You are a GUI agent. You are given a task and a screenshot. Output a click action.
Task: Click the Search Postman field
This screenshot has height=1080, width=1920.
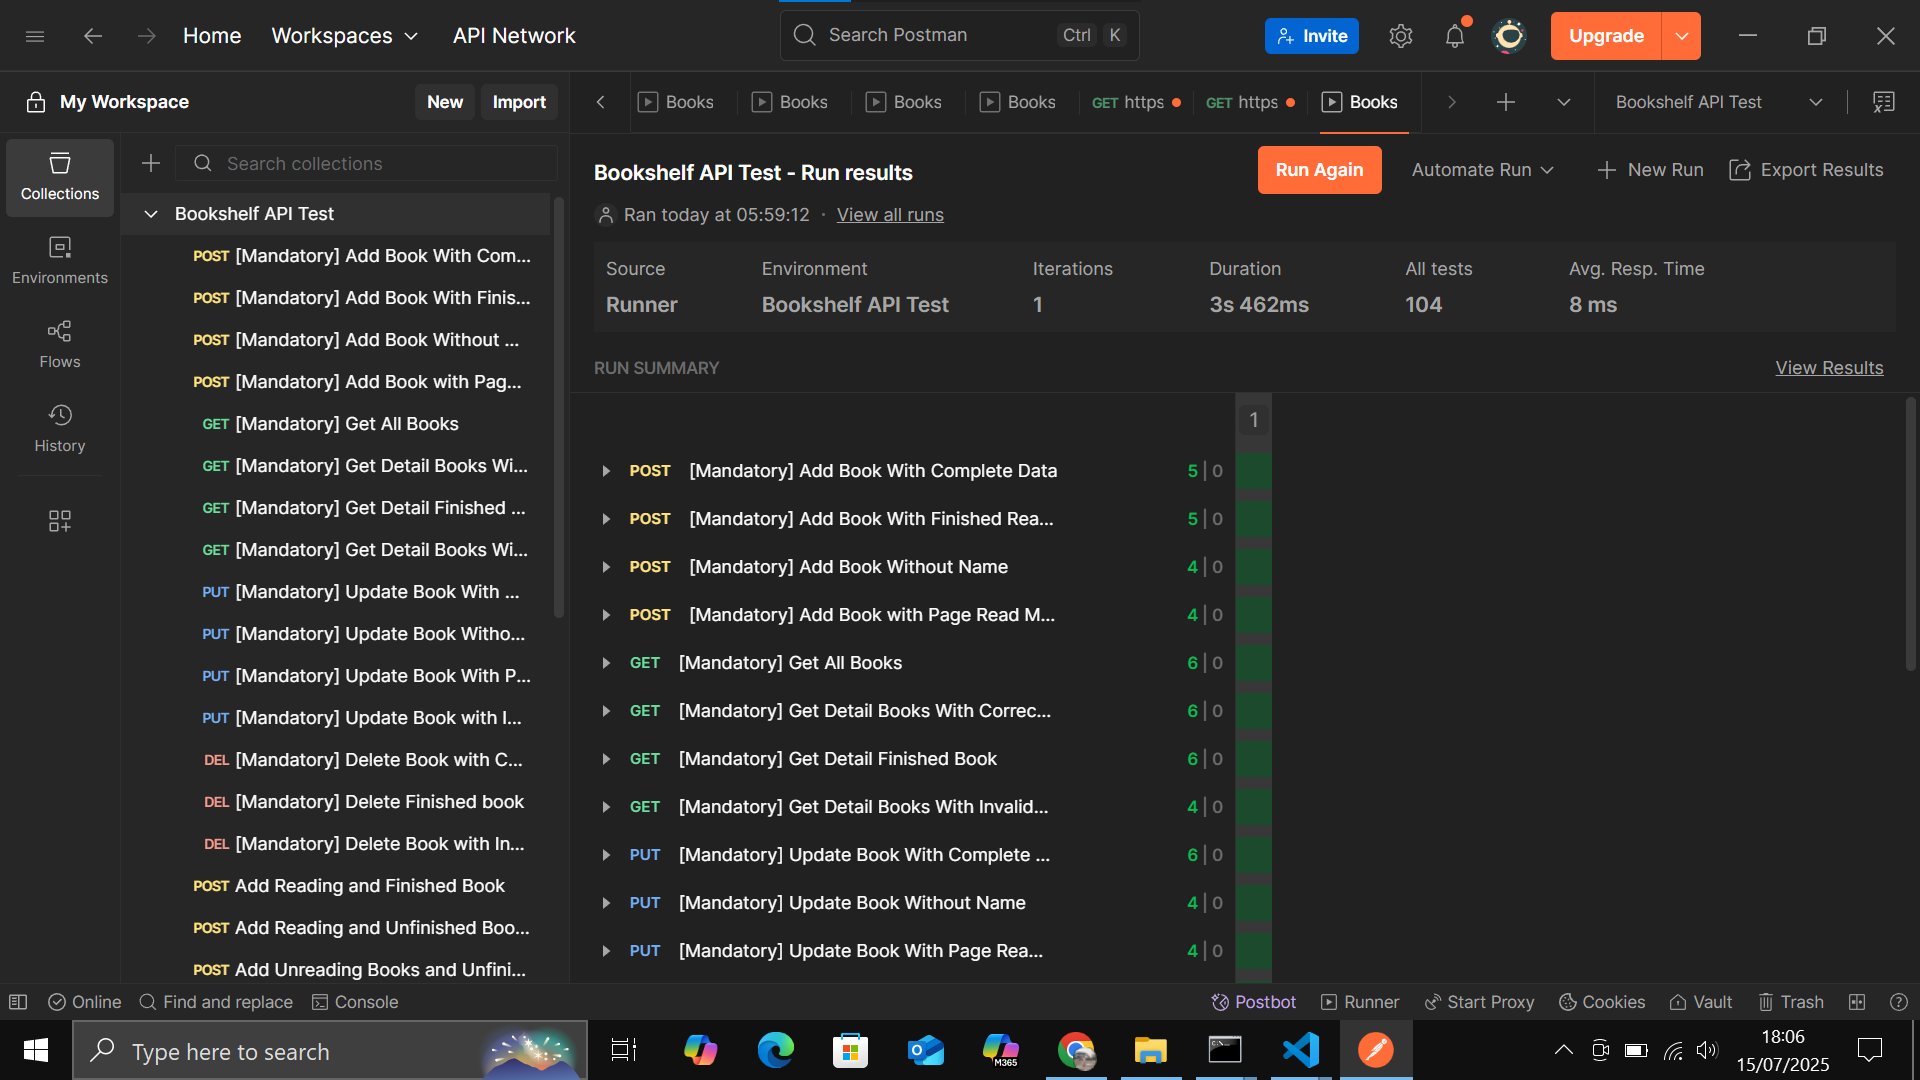coord(959,36)
